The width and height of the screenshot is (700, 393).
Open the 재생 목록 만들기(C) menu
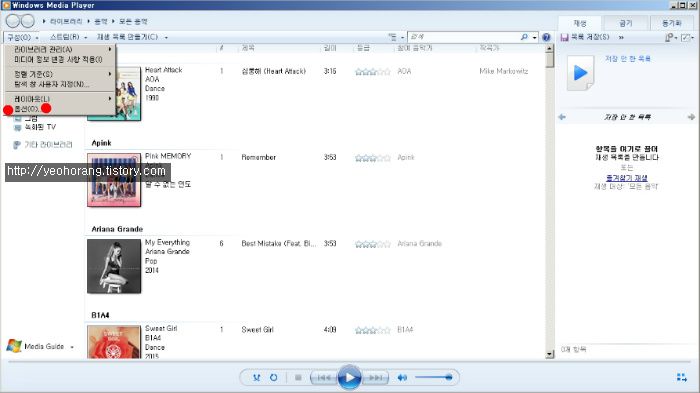(132, 37)
